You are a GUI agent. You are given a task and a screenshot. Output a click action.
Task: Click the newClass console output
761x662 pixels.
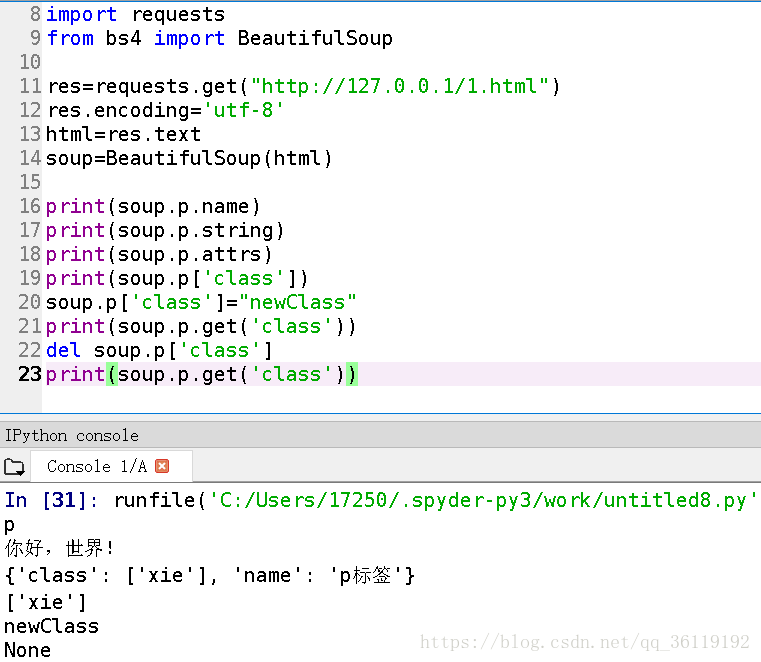(x=51, y=626)
